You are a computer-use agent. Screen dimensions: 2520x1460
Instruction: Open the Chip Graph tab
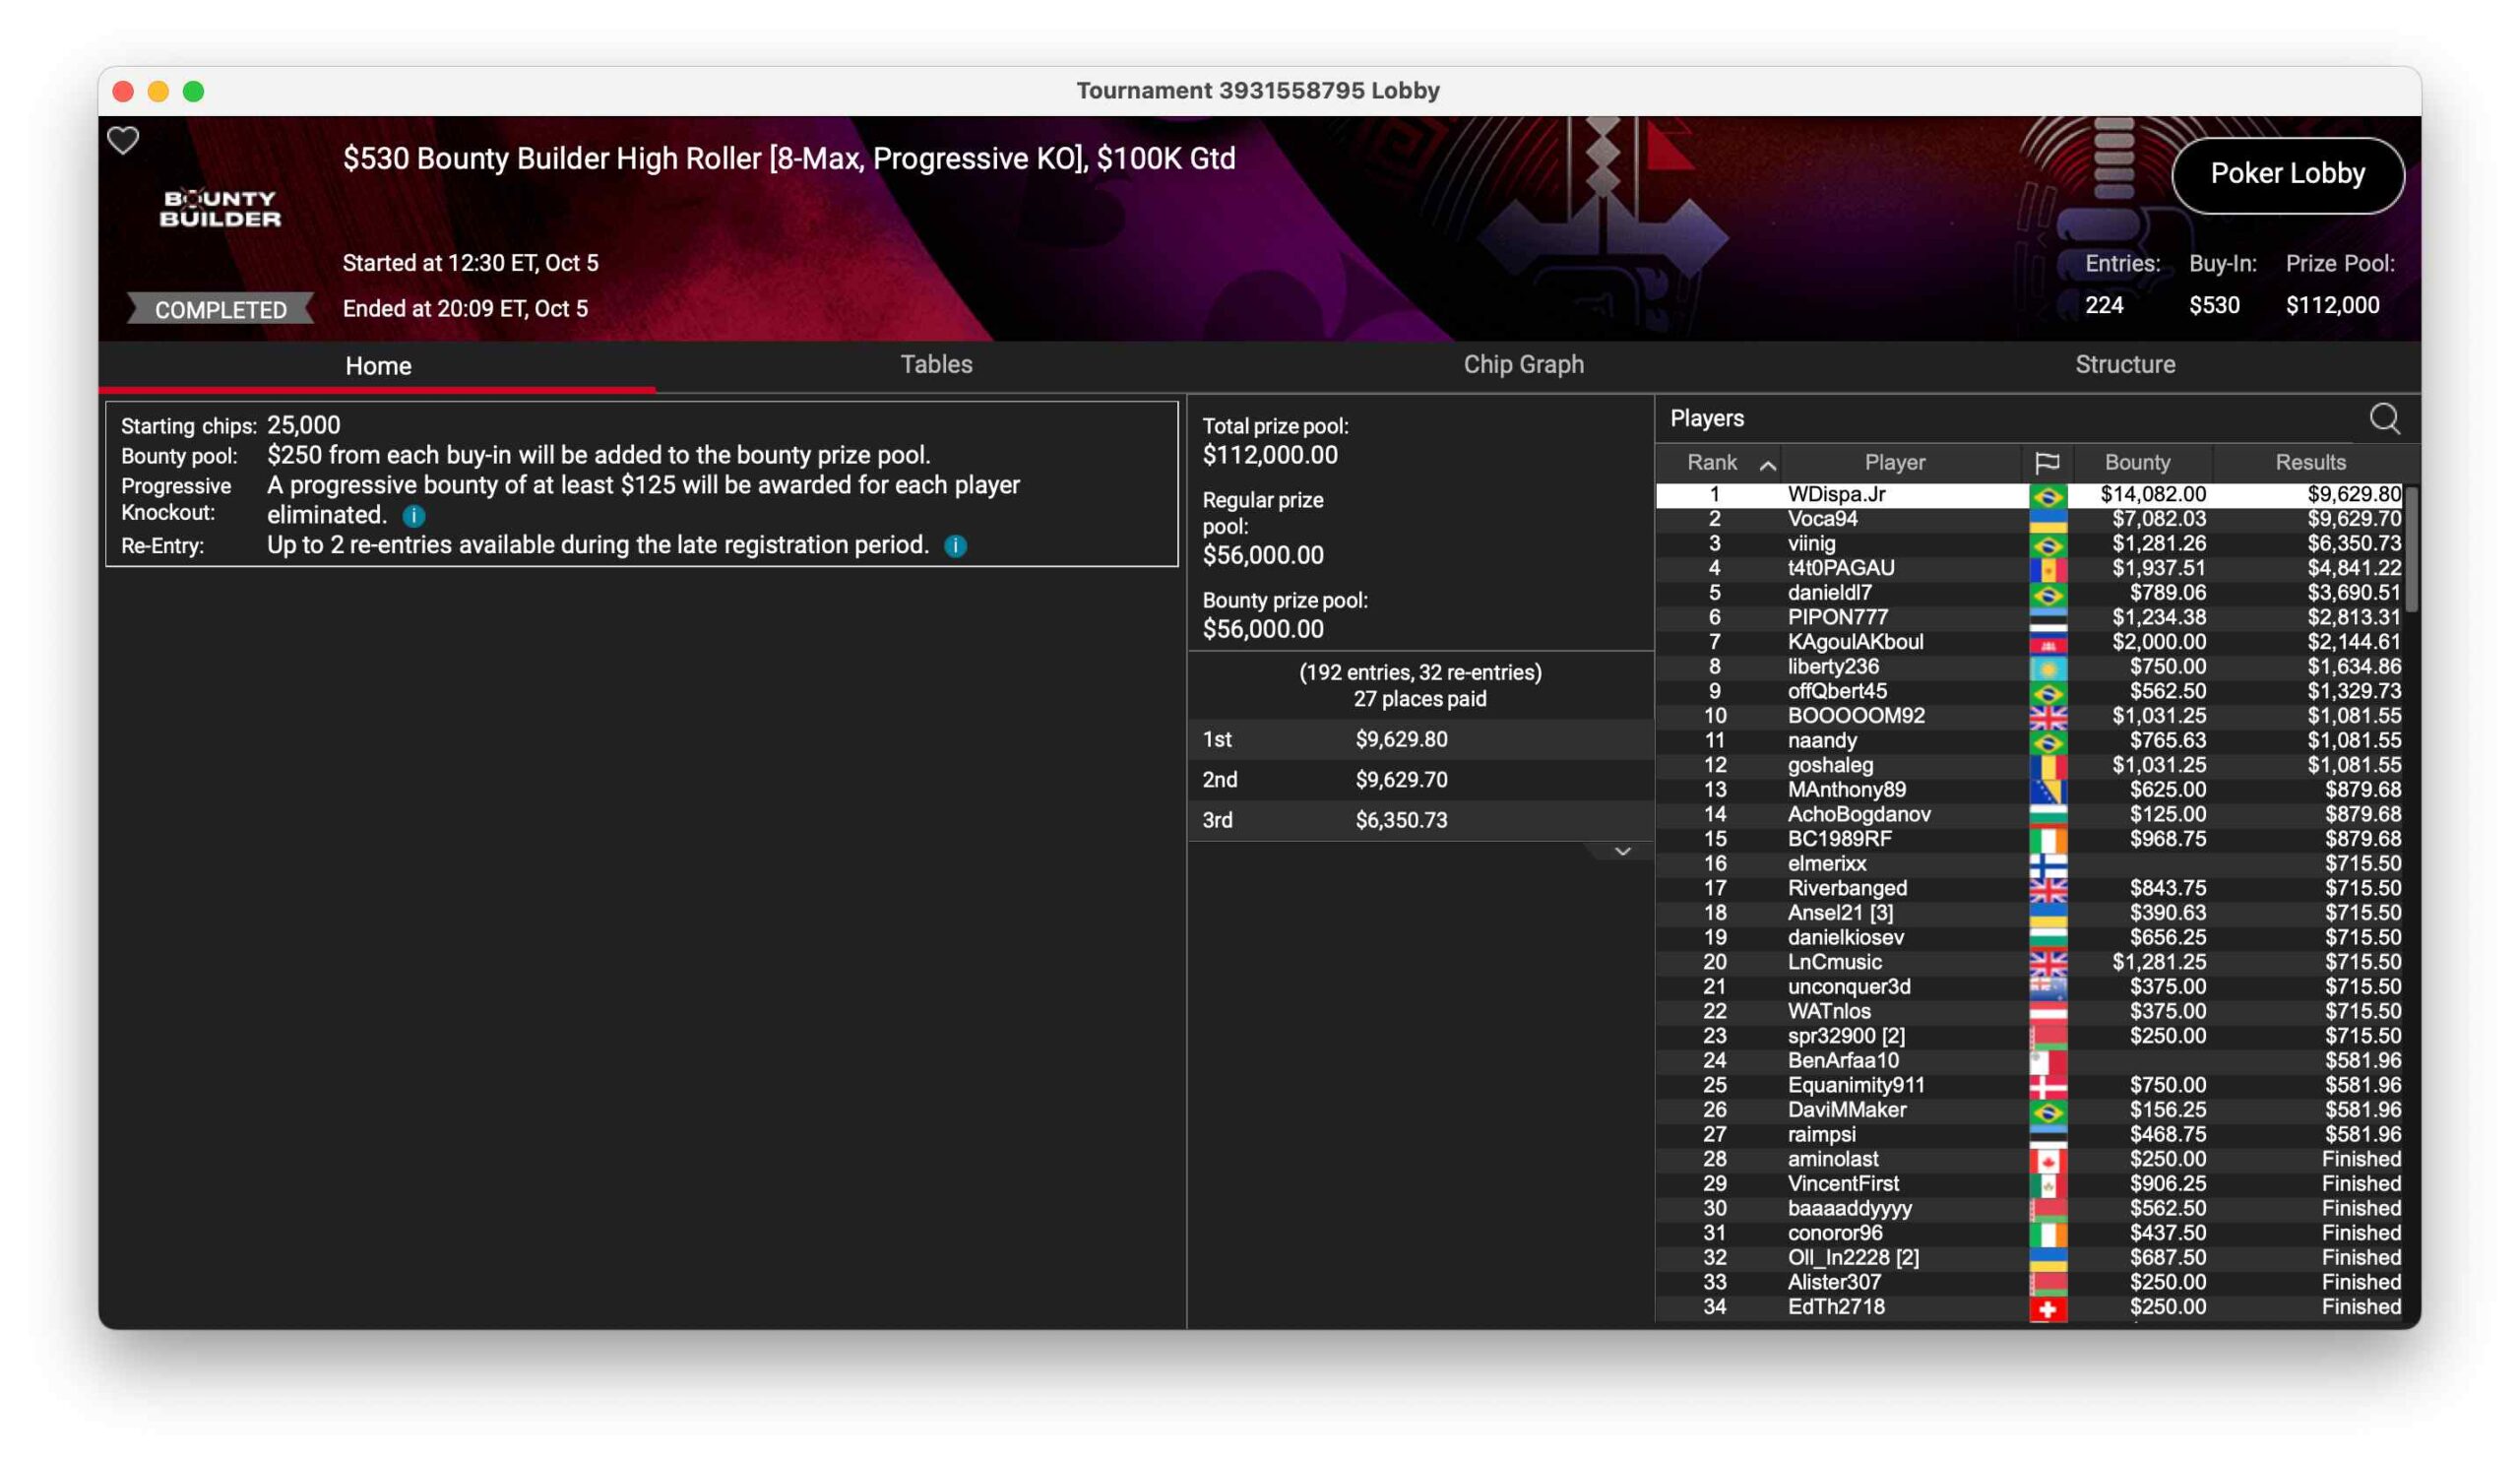(x=1523, y=365)
